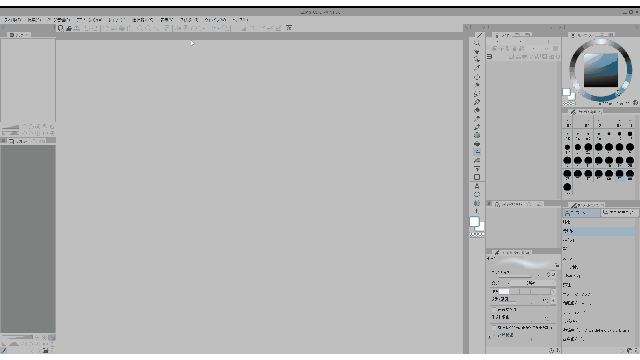Select the transparent checkered color below the tool palette
640x360 pixels.
pos(477,235)
